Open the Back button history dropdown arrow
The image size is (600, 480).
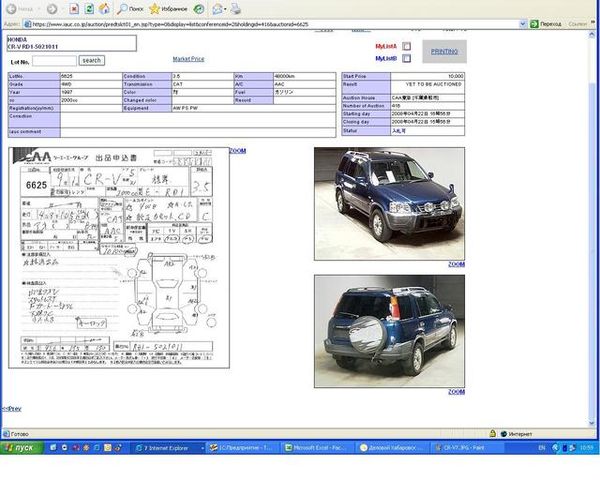[39, 9]
